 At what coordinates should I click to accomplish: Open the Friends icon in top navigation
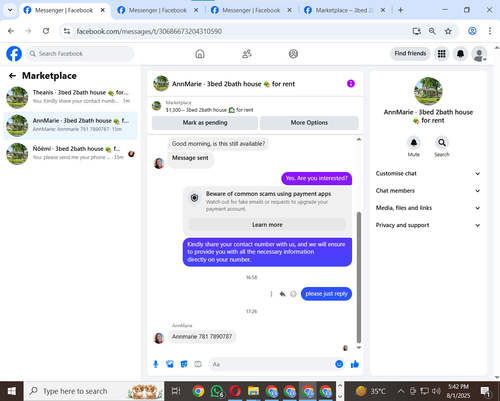(x=247, y=54)
